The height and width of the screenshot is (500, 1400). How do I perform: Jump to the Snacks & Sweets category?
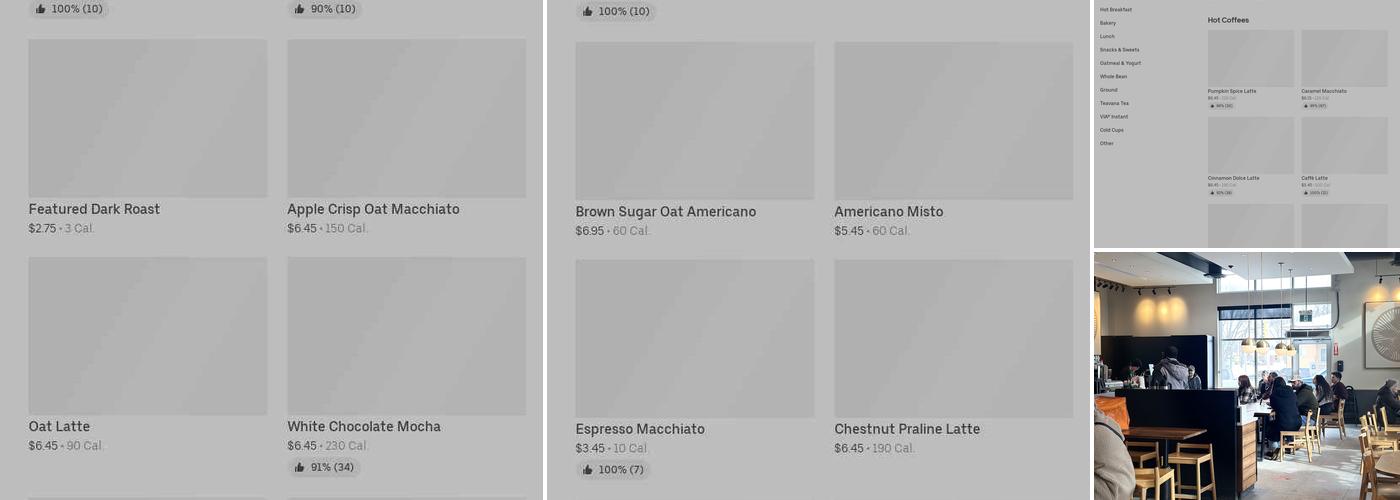click(x=1119, y=50)
